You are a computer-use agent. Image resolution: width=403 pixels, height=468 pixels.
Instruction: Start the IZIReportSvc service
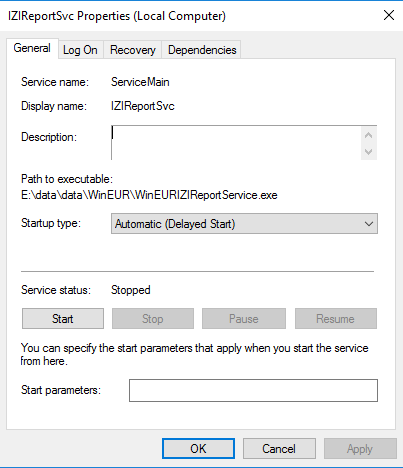(63, 319)
